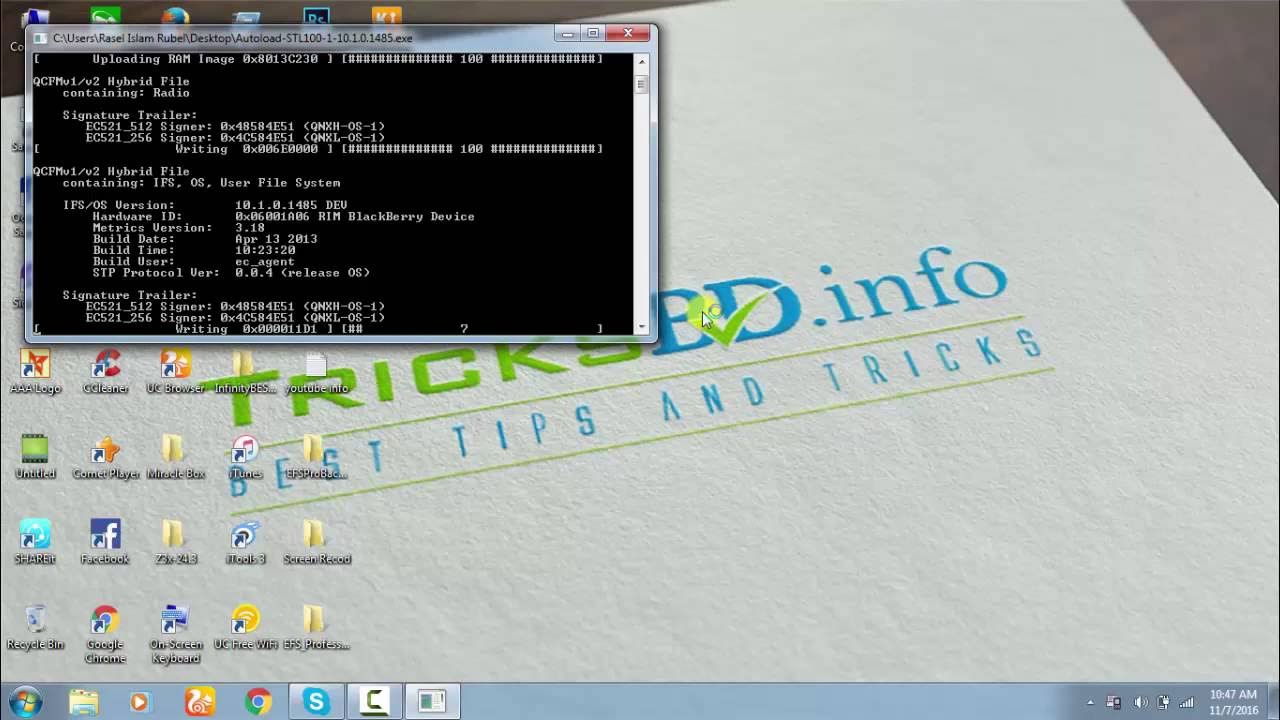Open the power status tray icon

point(1163,703)
